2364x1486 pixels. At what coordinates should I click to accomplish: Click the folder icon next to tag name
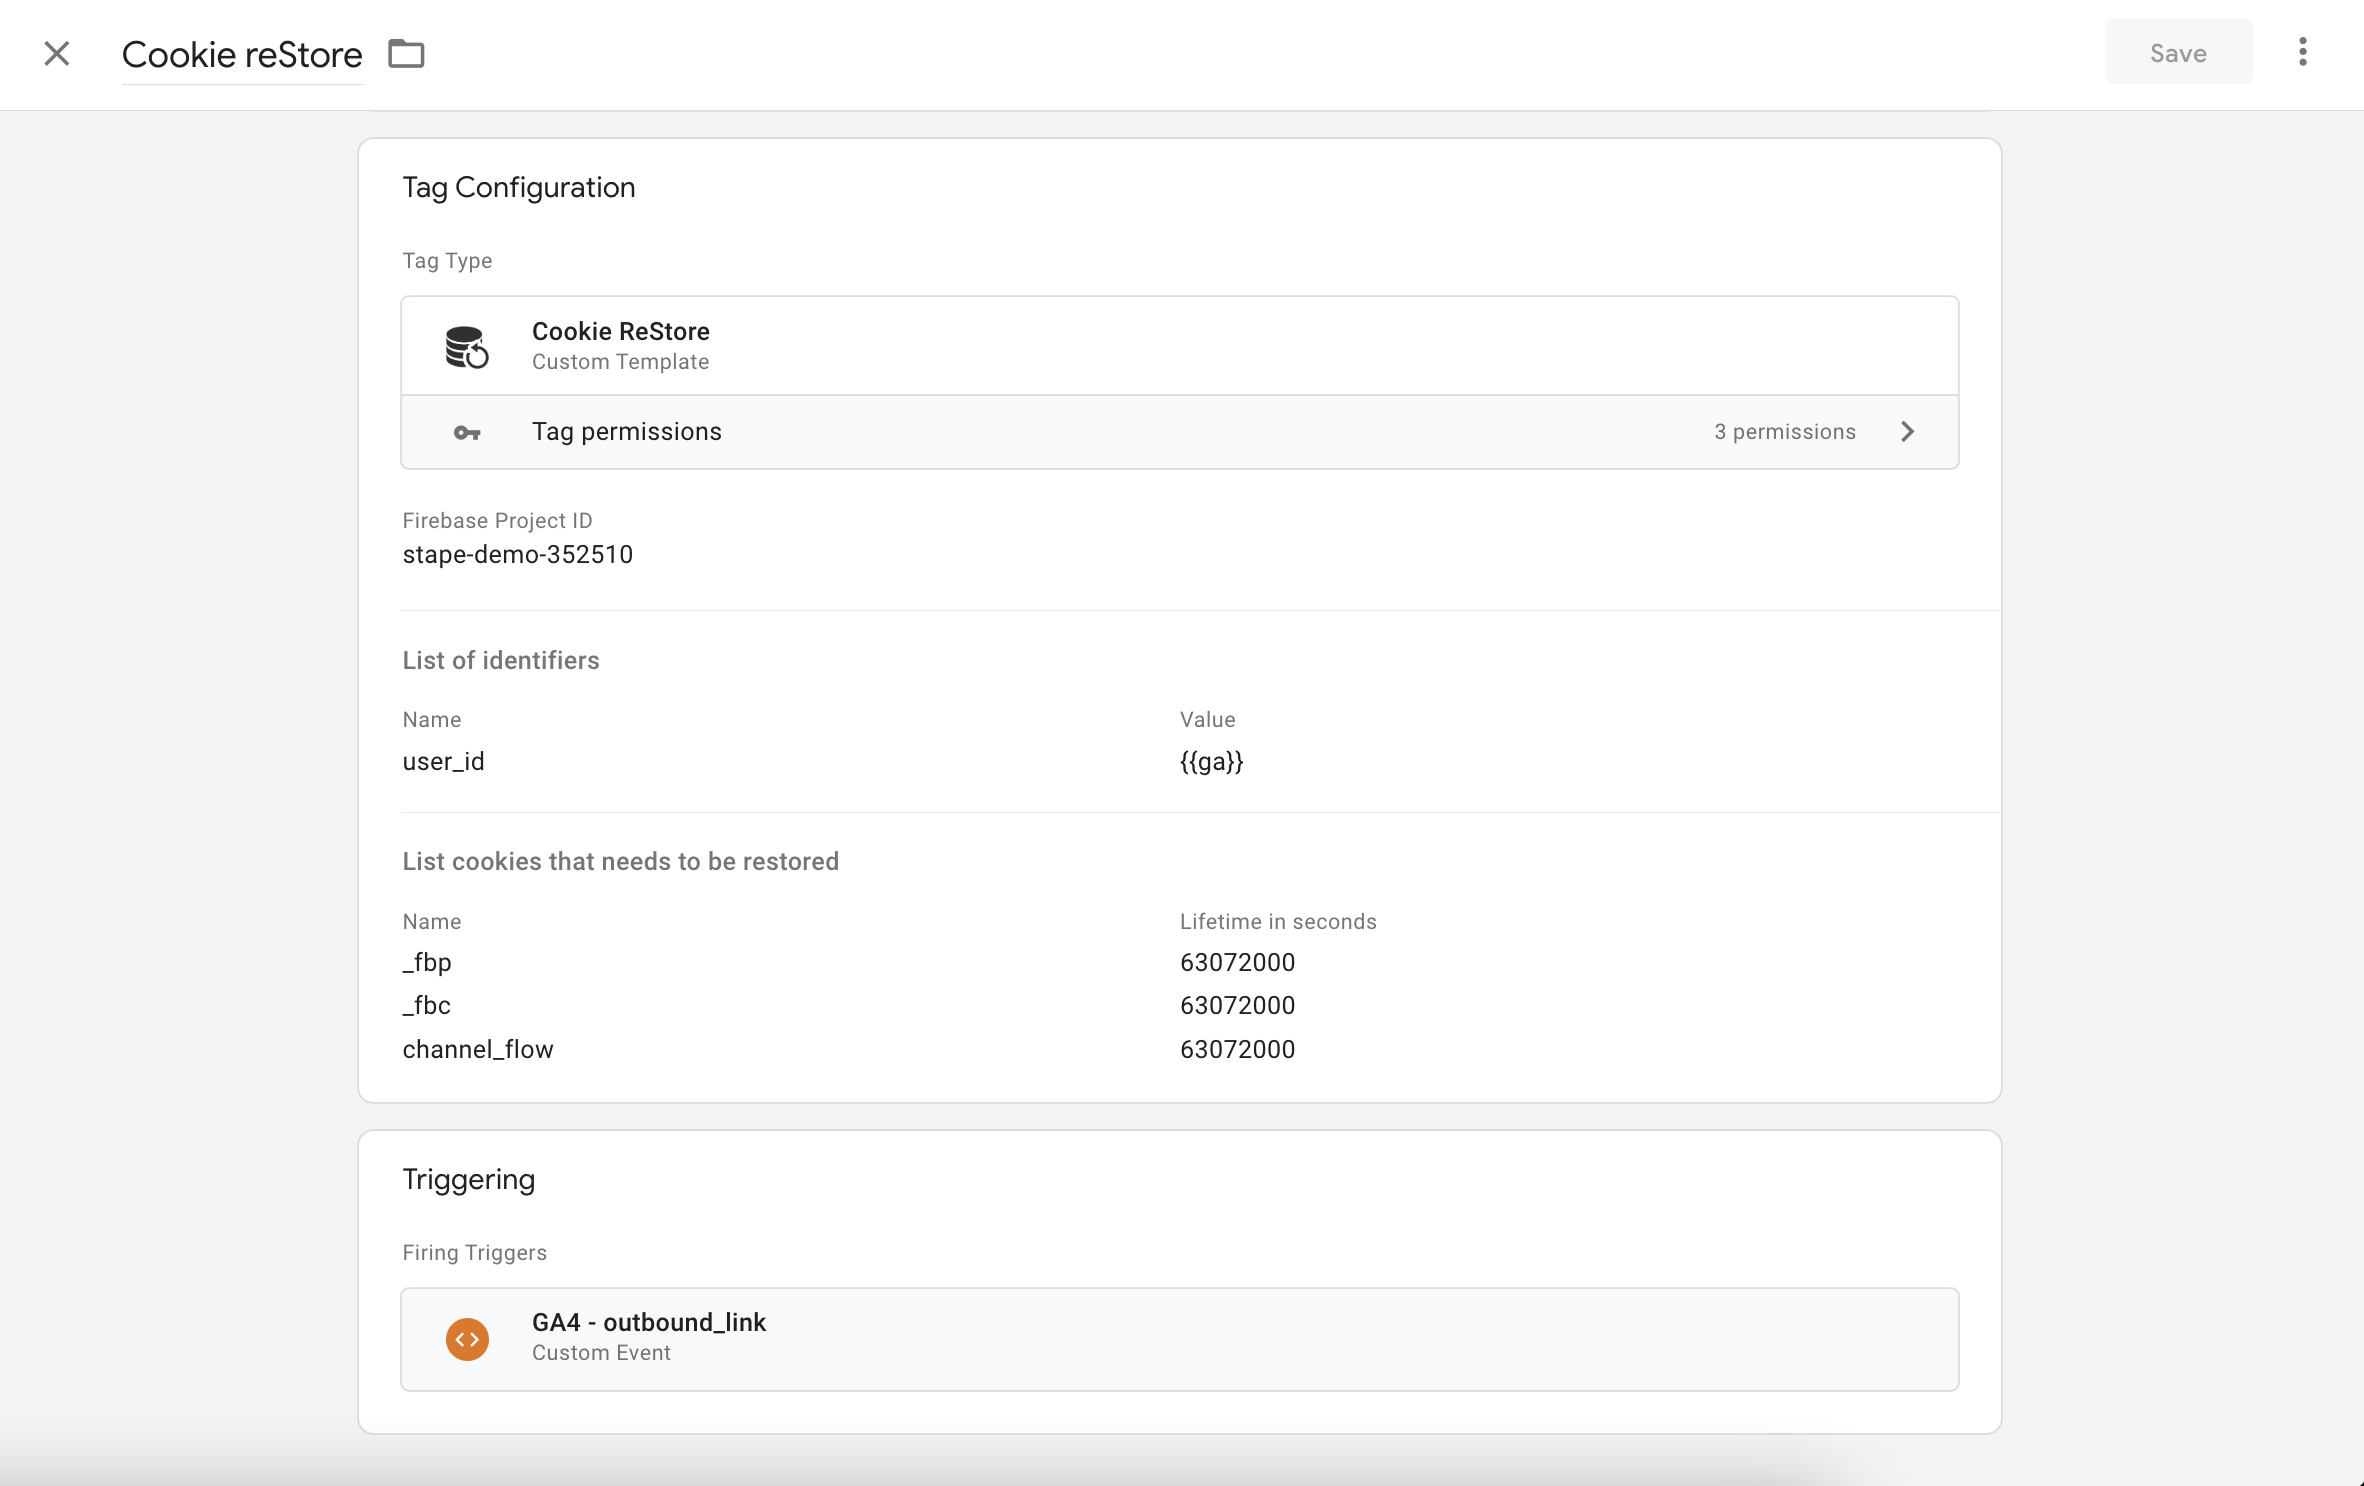pos(406,53)
